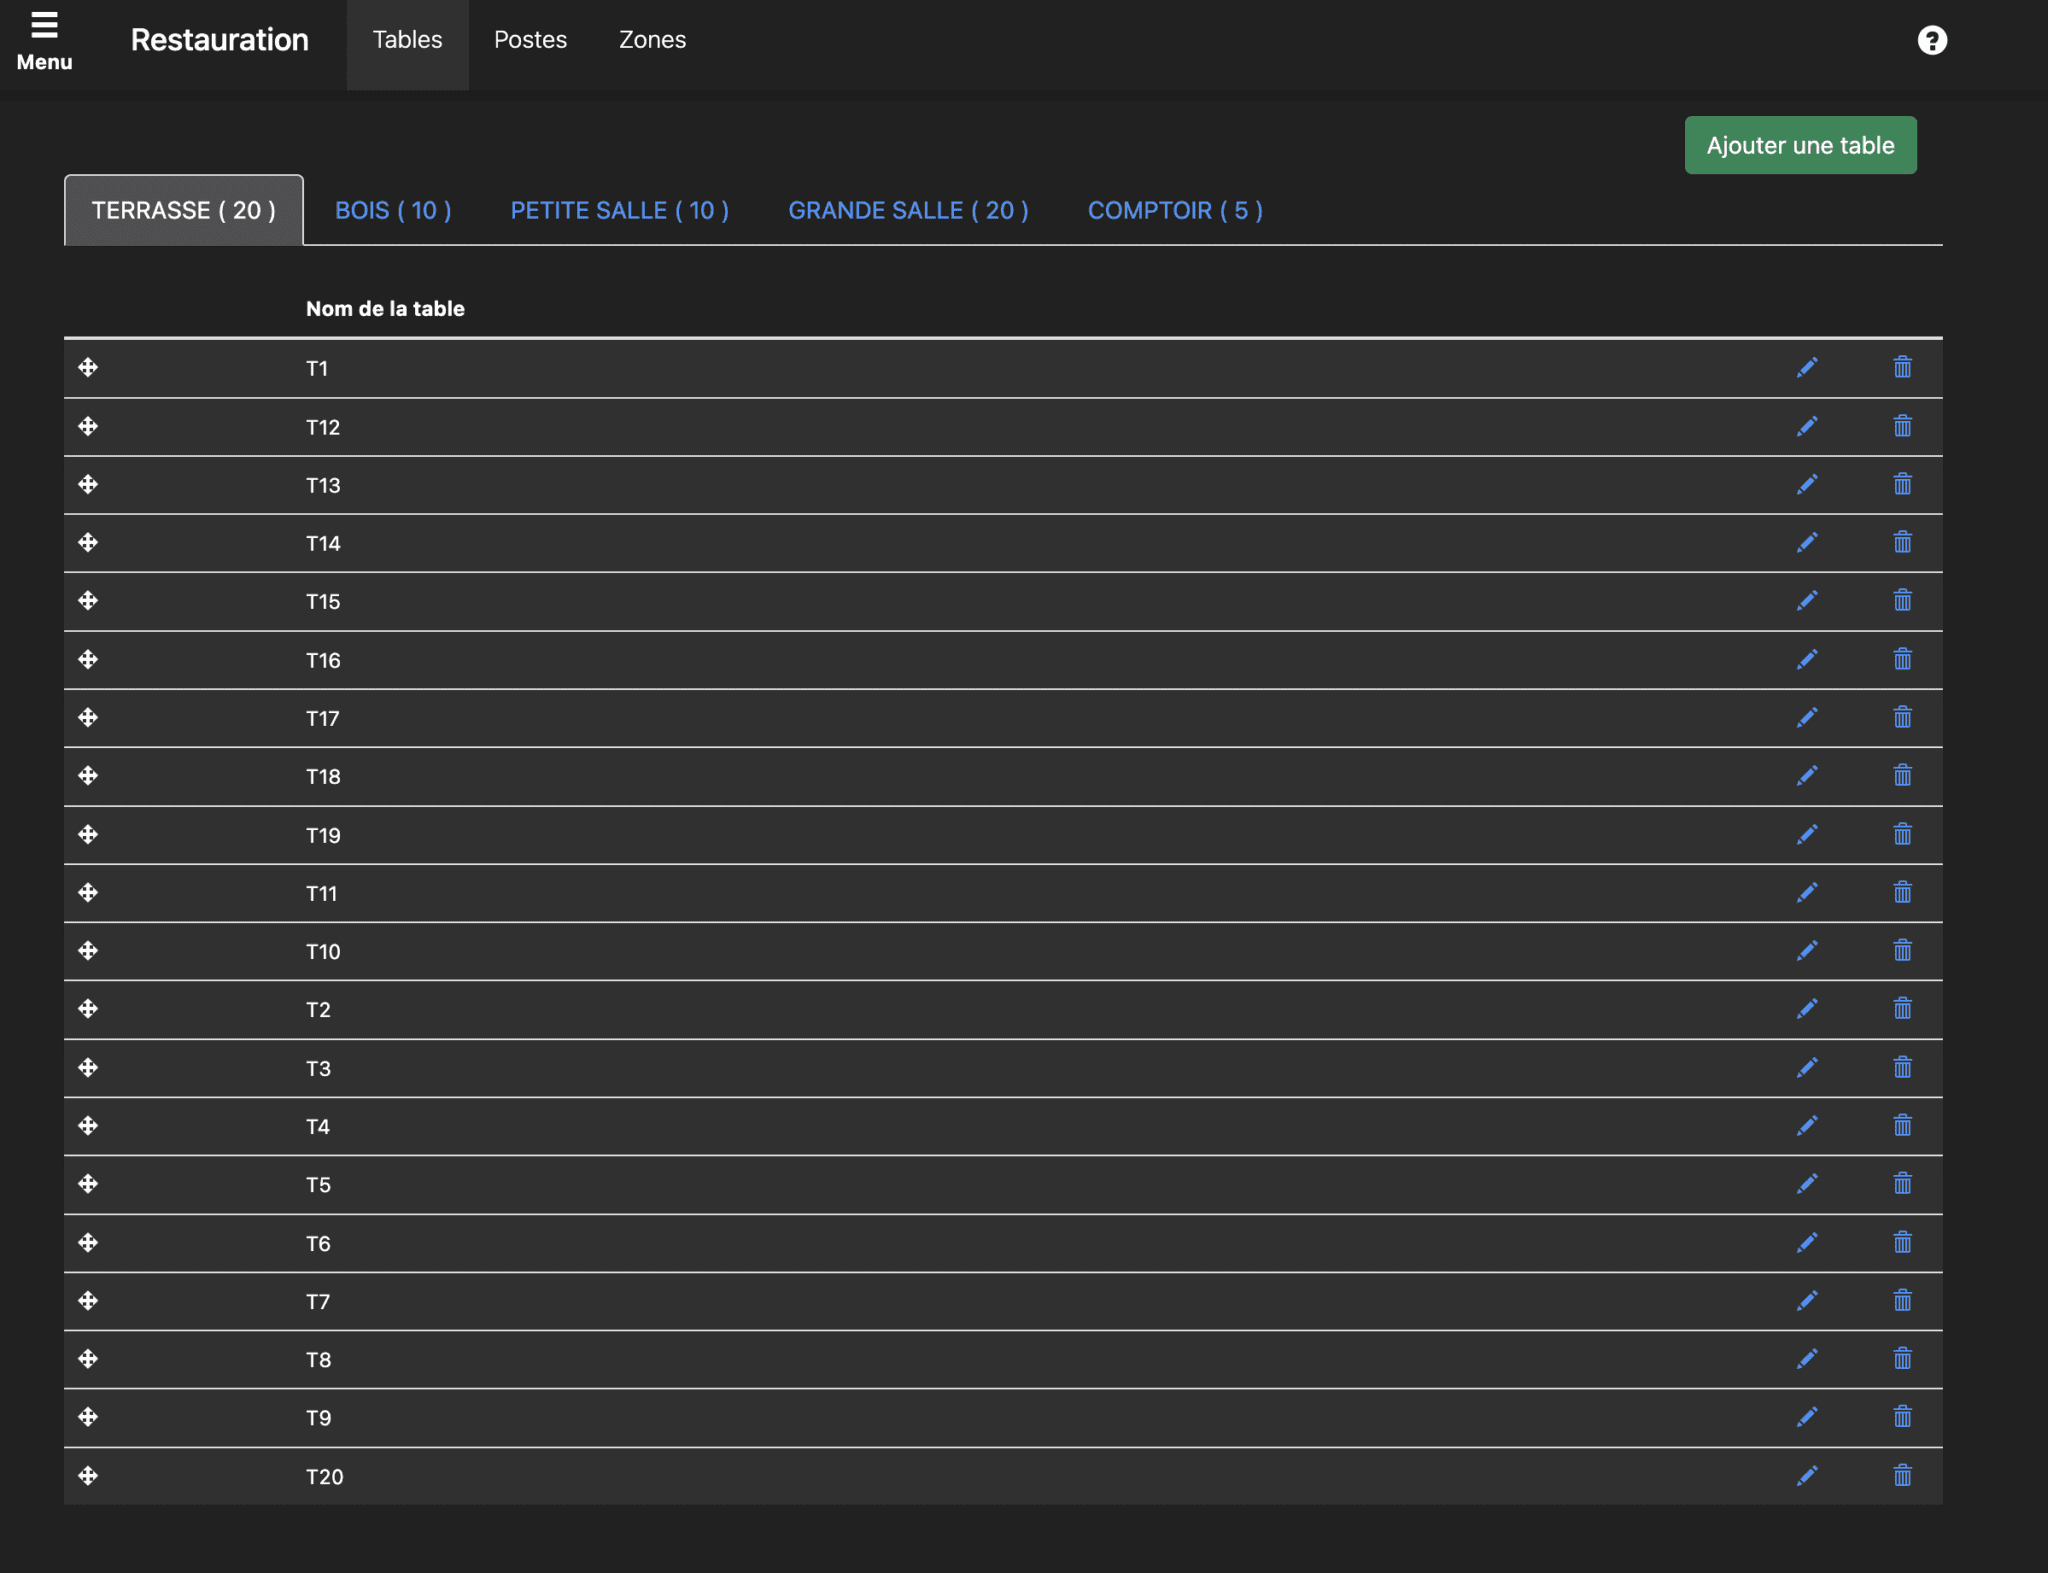The image size is (2048, 1573).
Task: Delete table T16 with trash icon
Action: tap(1902, 660)
